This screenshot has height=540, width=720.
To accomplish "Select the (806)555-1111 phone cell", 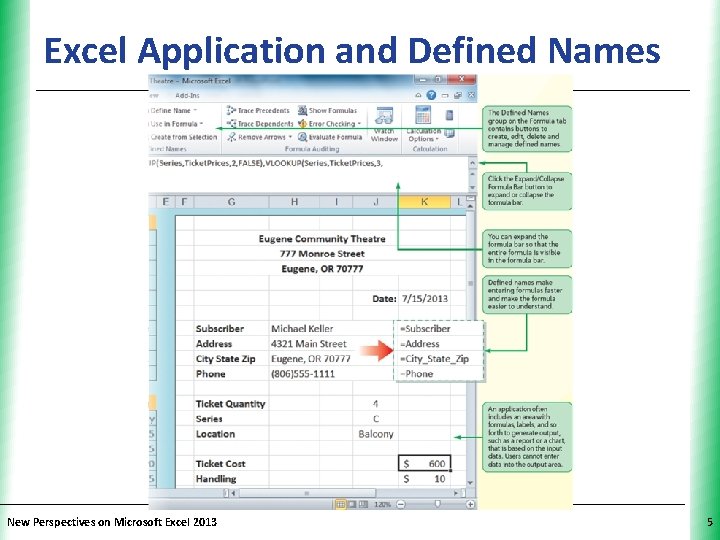I will (x=303, y=374).
